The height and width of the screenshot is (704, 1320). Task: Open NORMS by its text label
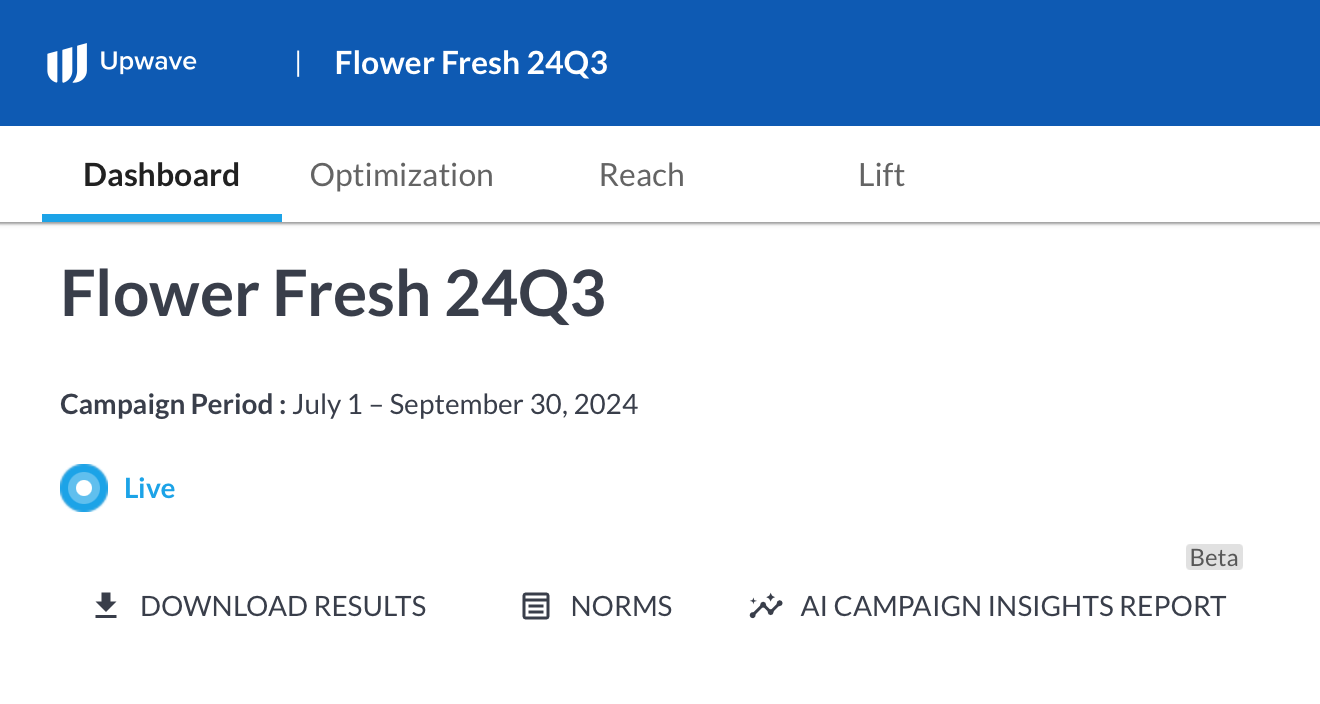621,606
